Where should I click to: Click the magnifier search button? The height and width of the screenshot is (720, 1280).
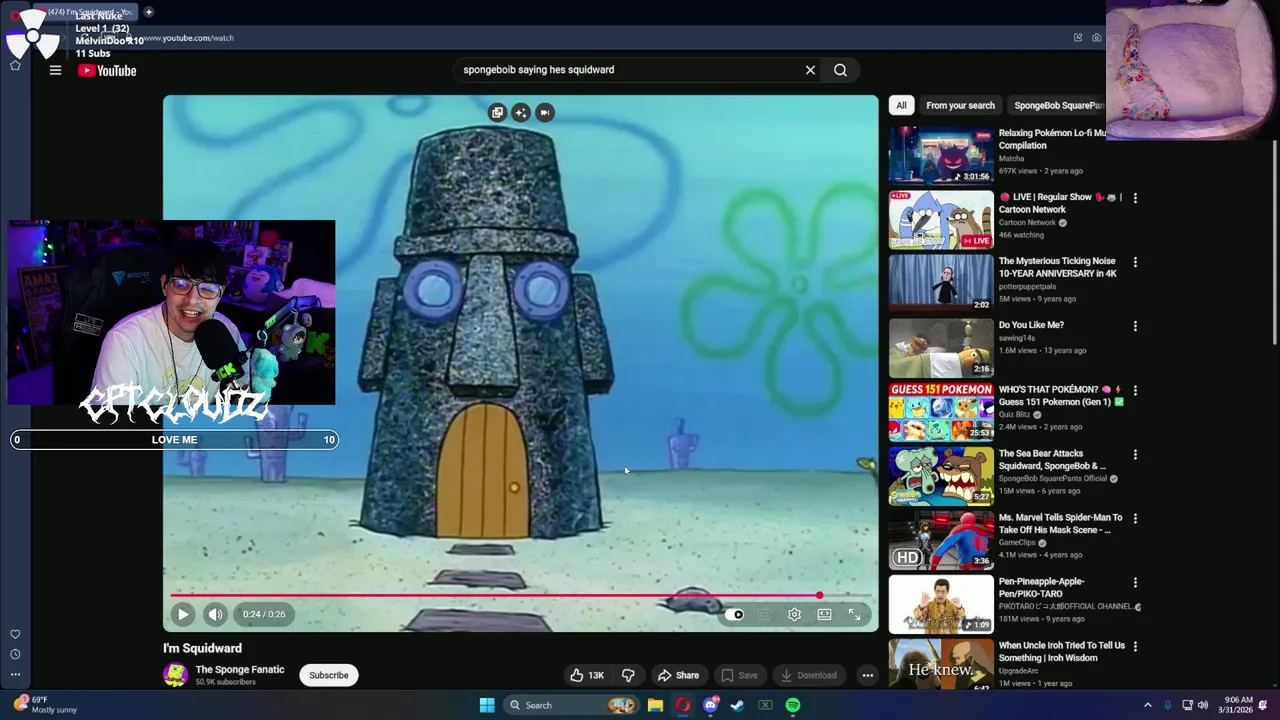[x=840, y=70]
